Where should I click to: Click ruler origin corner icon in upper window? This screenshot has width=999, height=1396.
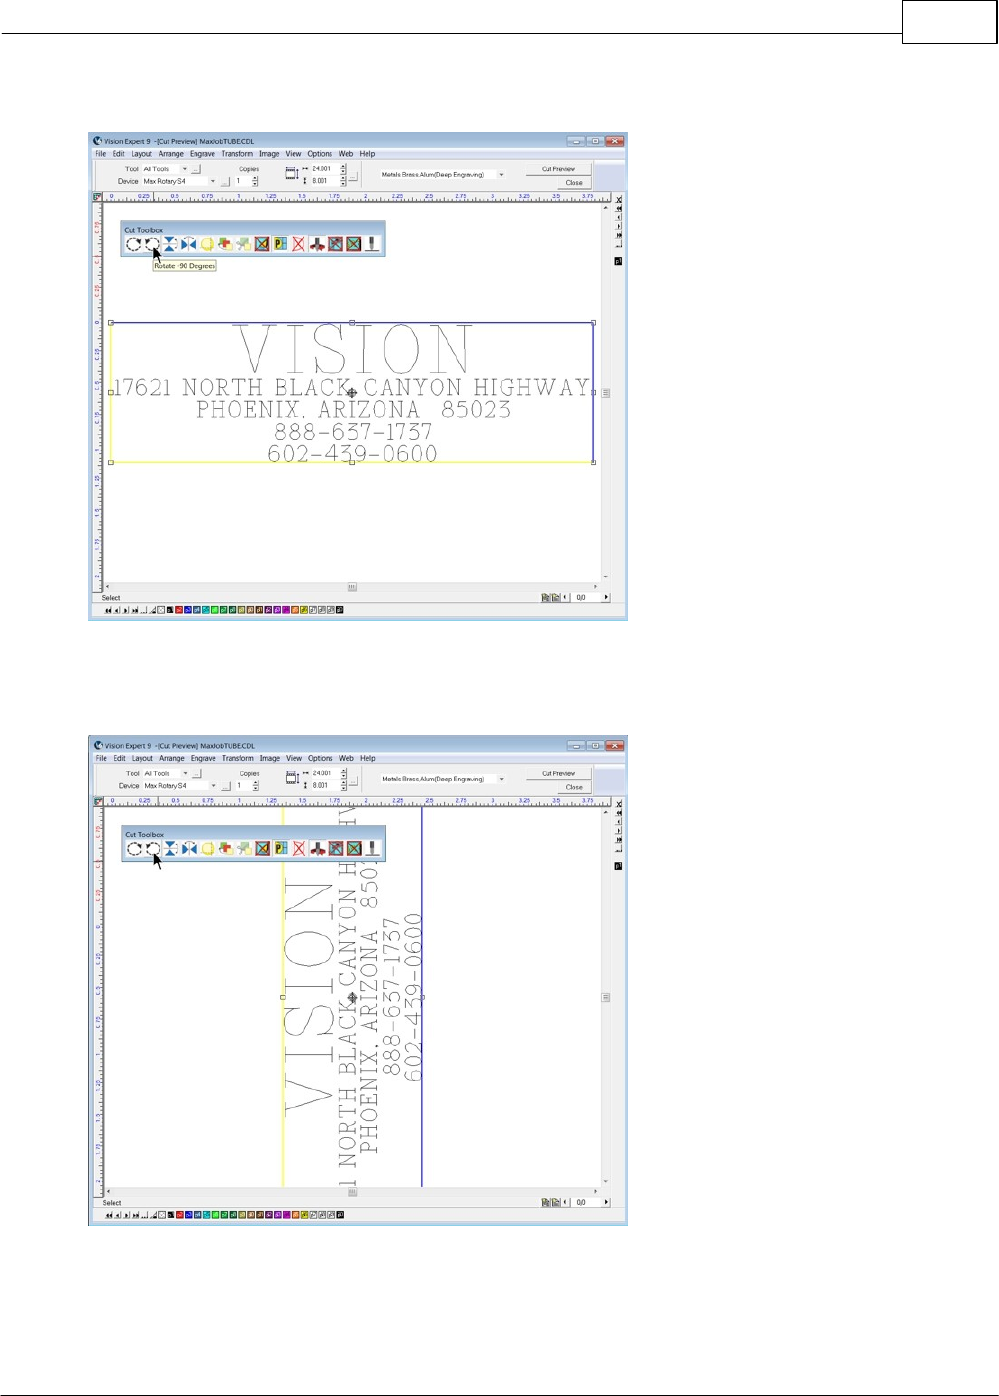tap(98, 197)
